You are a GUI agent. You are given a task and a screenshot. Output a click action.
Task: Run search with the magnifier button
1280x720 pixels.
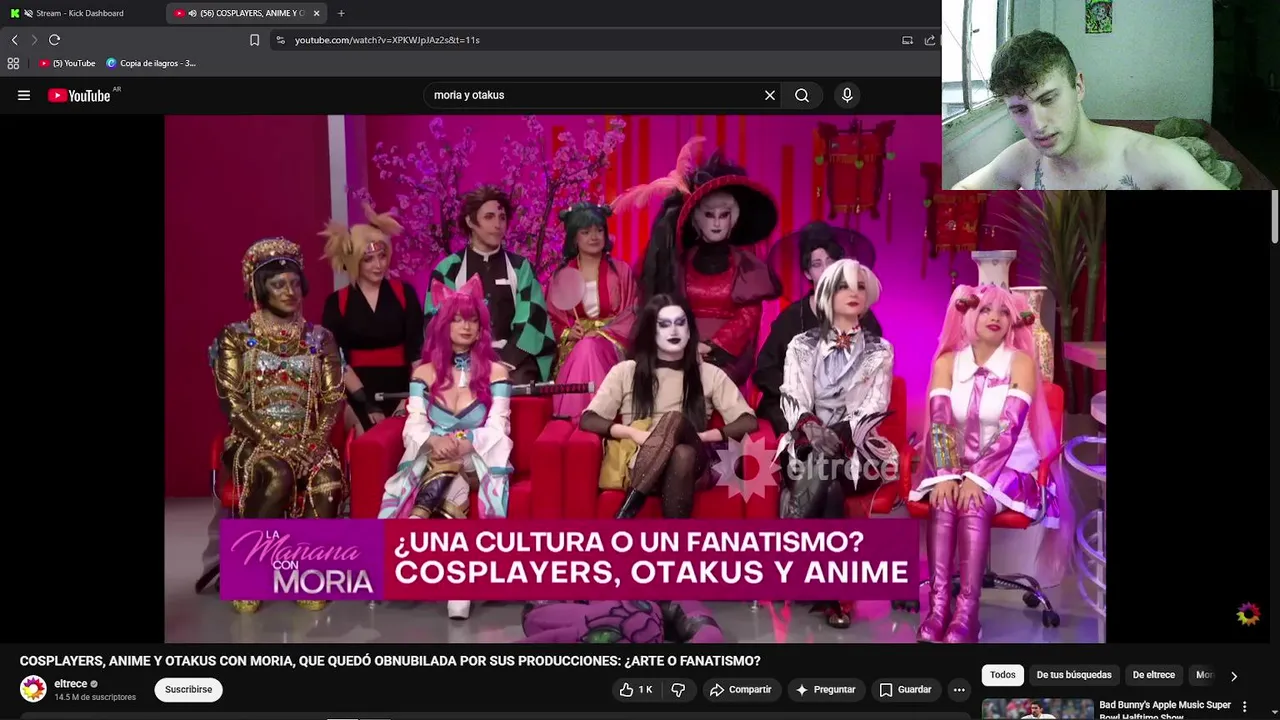pyautogui.click(x=802, y=95)
